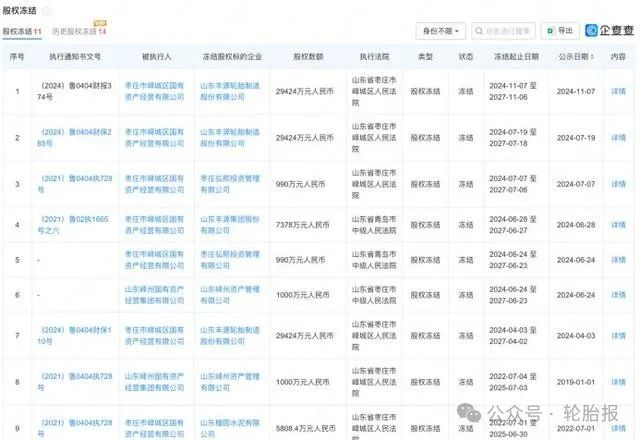640x440 pixels.
Task: Click the 企查查 logo
Action: tap(609, 30)
